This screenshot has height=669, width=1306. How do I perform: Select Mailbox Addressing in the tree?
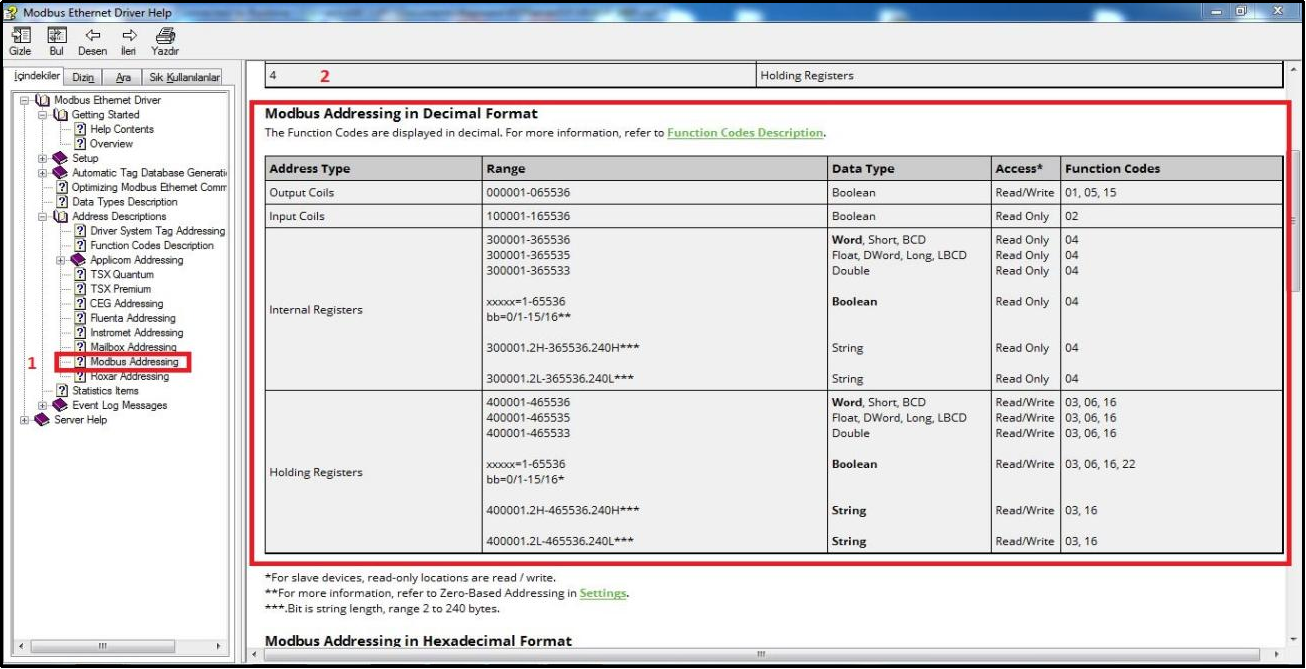click(133, 347)
